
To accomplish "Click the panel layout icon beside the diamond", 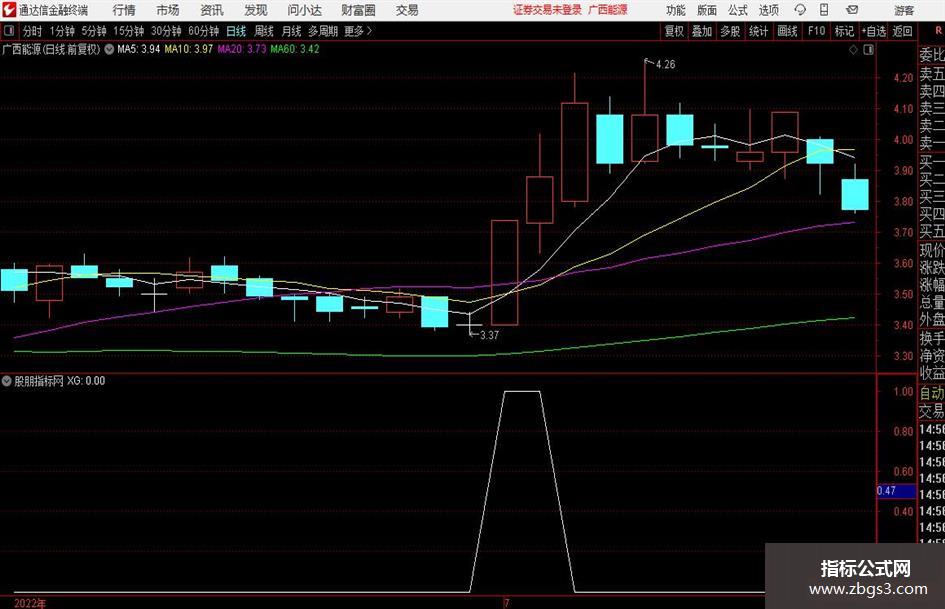I will (x=868, y=50).
